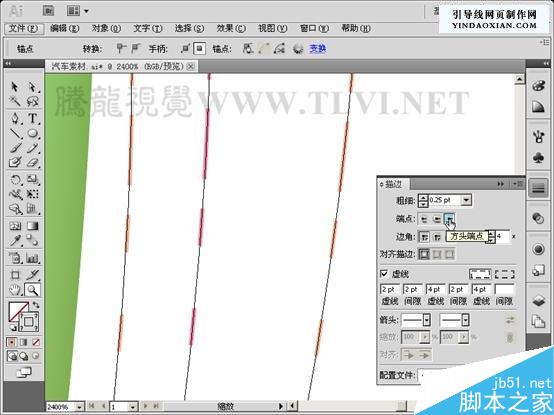Viewport: 554px width, 415px height.
Task: Select the Pen tool
Action: click(x=14, y=118)
